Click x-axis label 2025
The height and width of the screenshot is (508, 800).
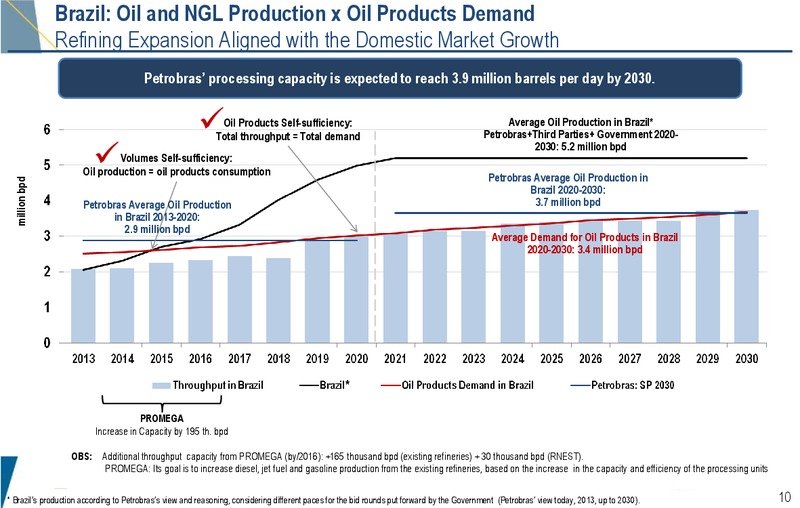tap(552, 359)
